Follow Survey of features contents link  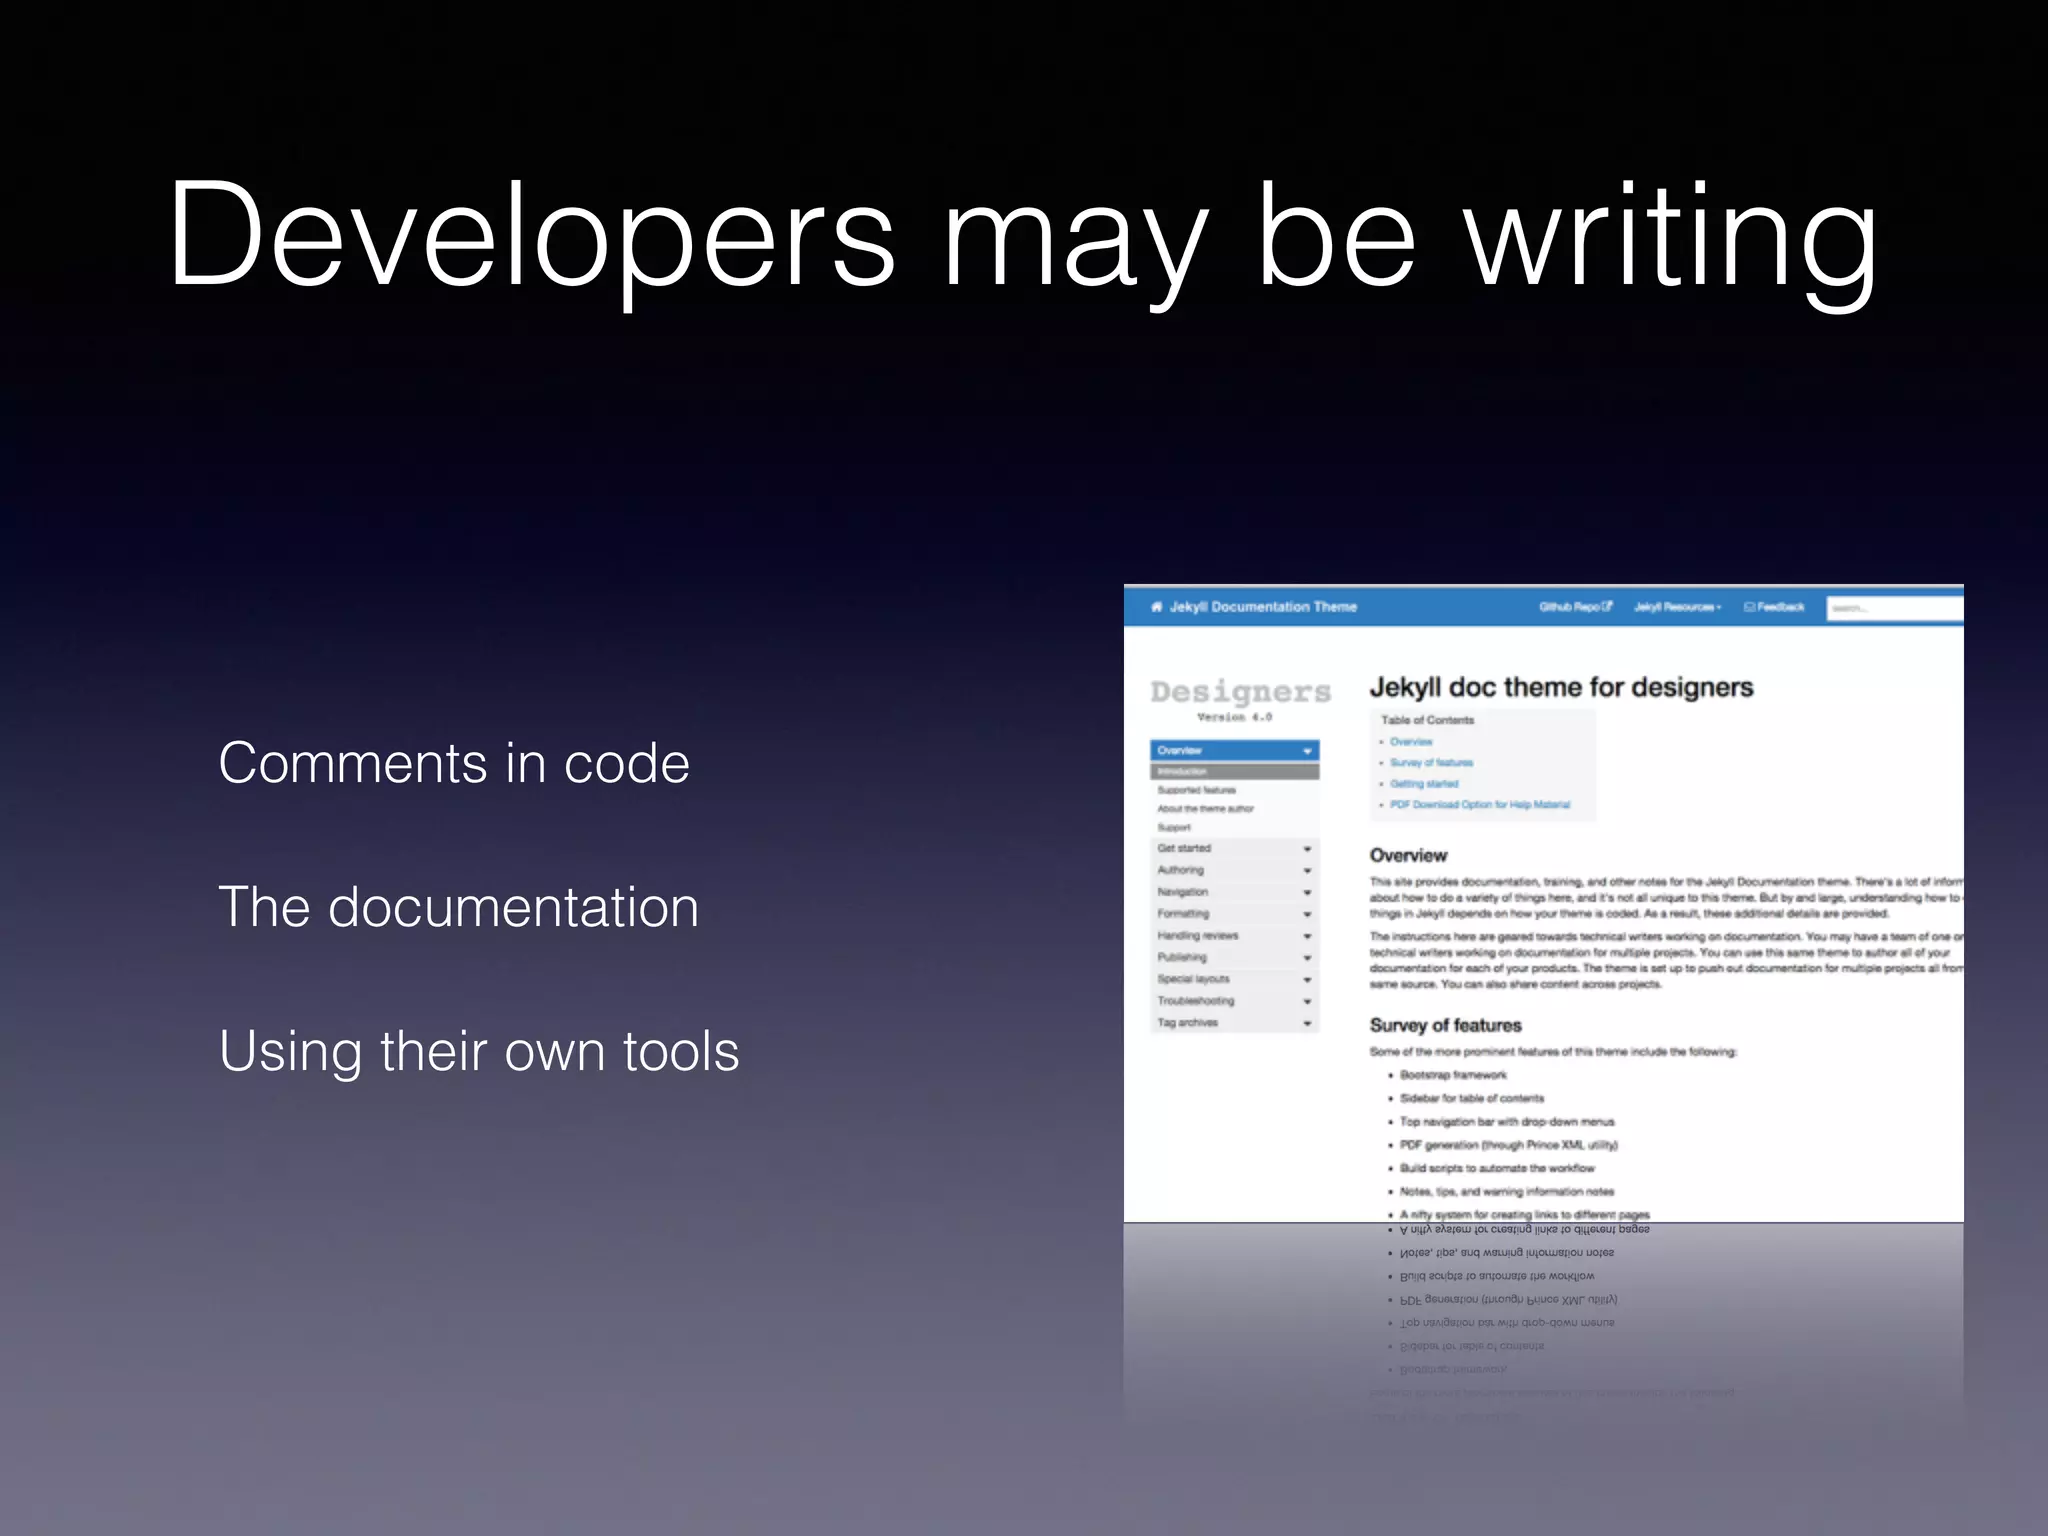(1431, 763)
